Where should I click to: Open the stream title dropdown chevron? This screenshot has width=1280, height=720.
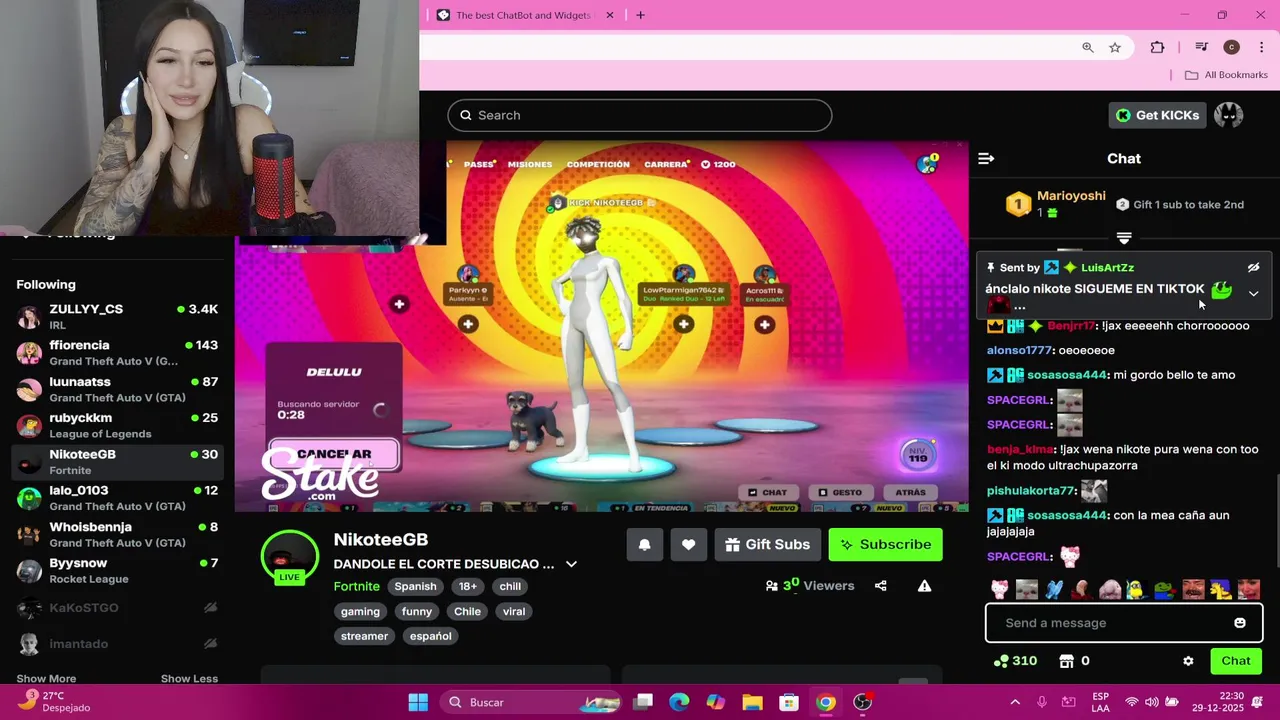click(571, 564)
